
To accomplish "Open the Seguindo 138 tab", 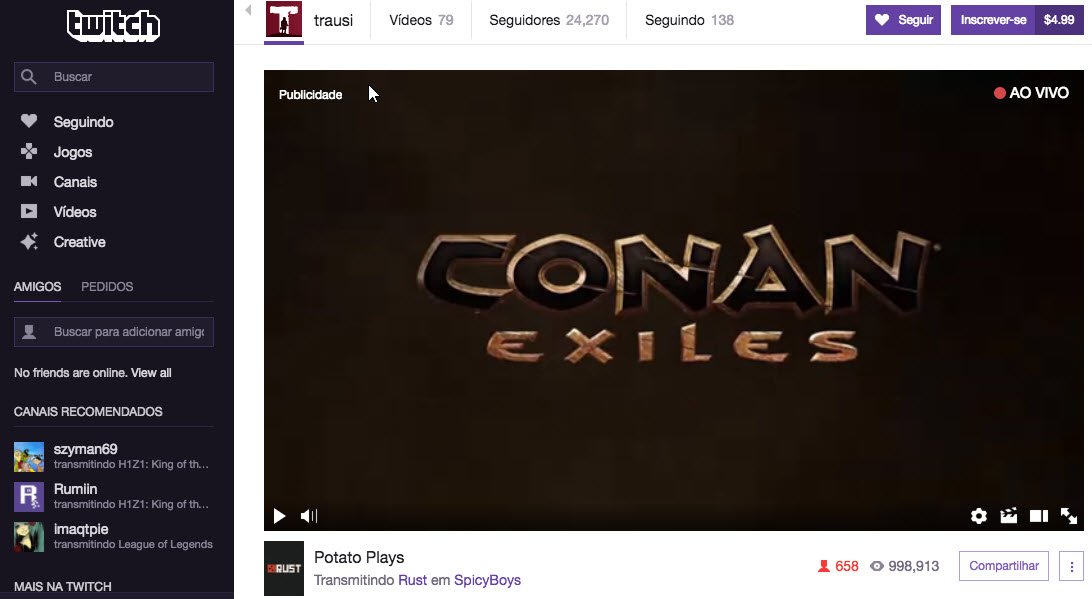I will 689,20.
